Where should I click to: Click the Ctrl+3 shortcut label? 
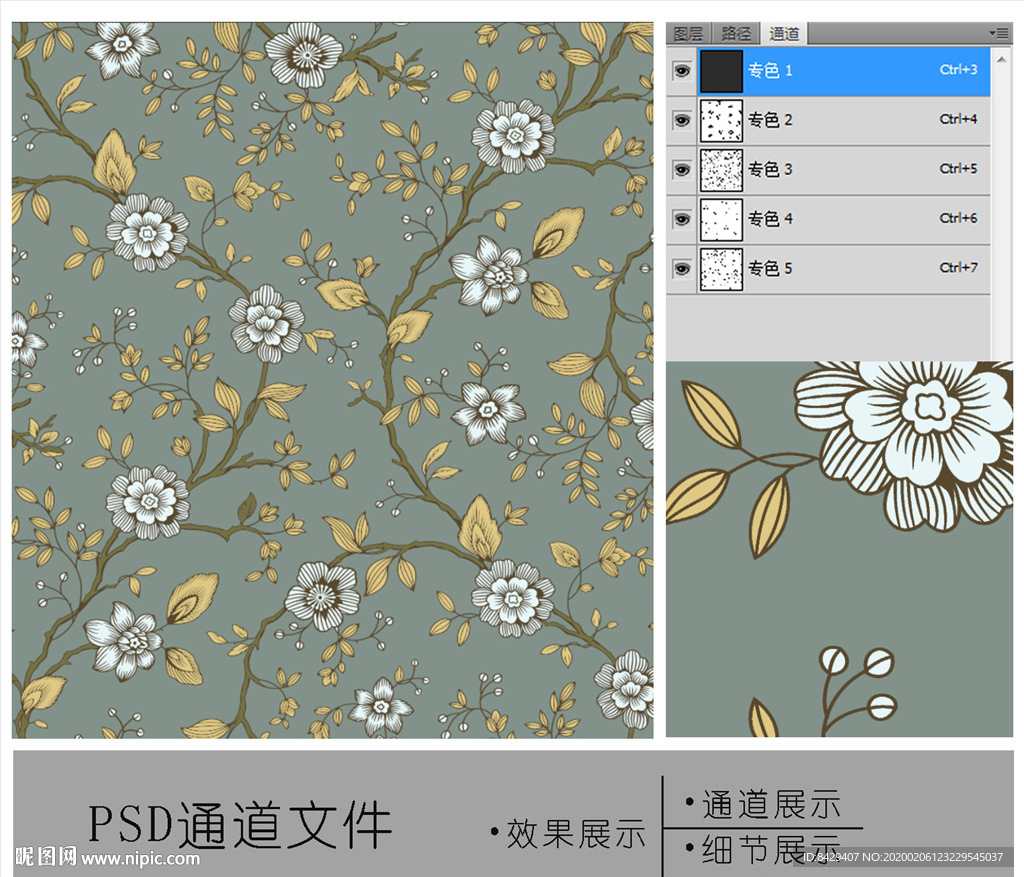click(x=958, y=69)
